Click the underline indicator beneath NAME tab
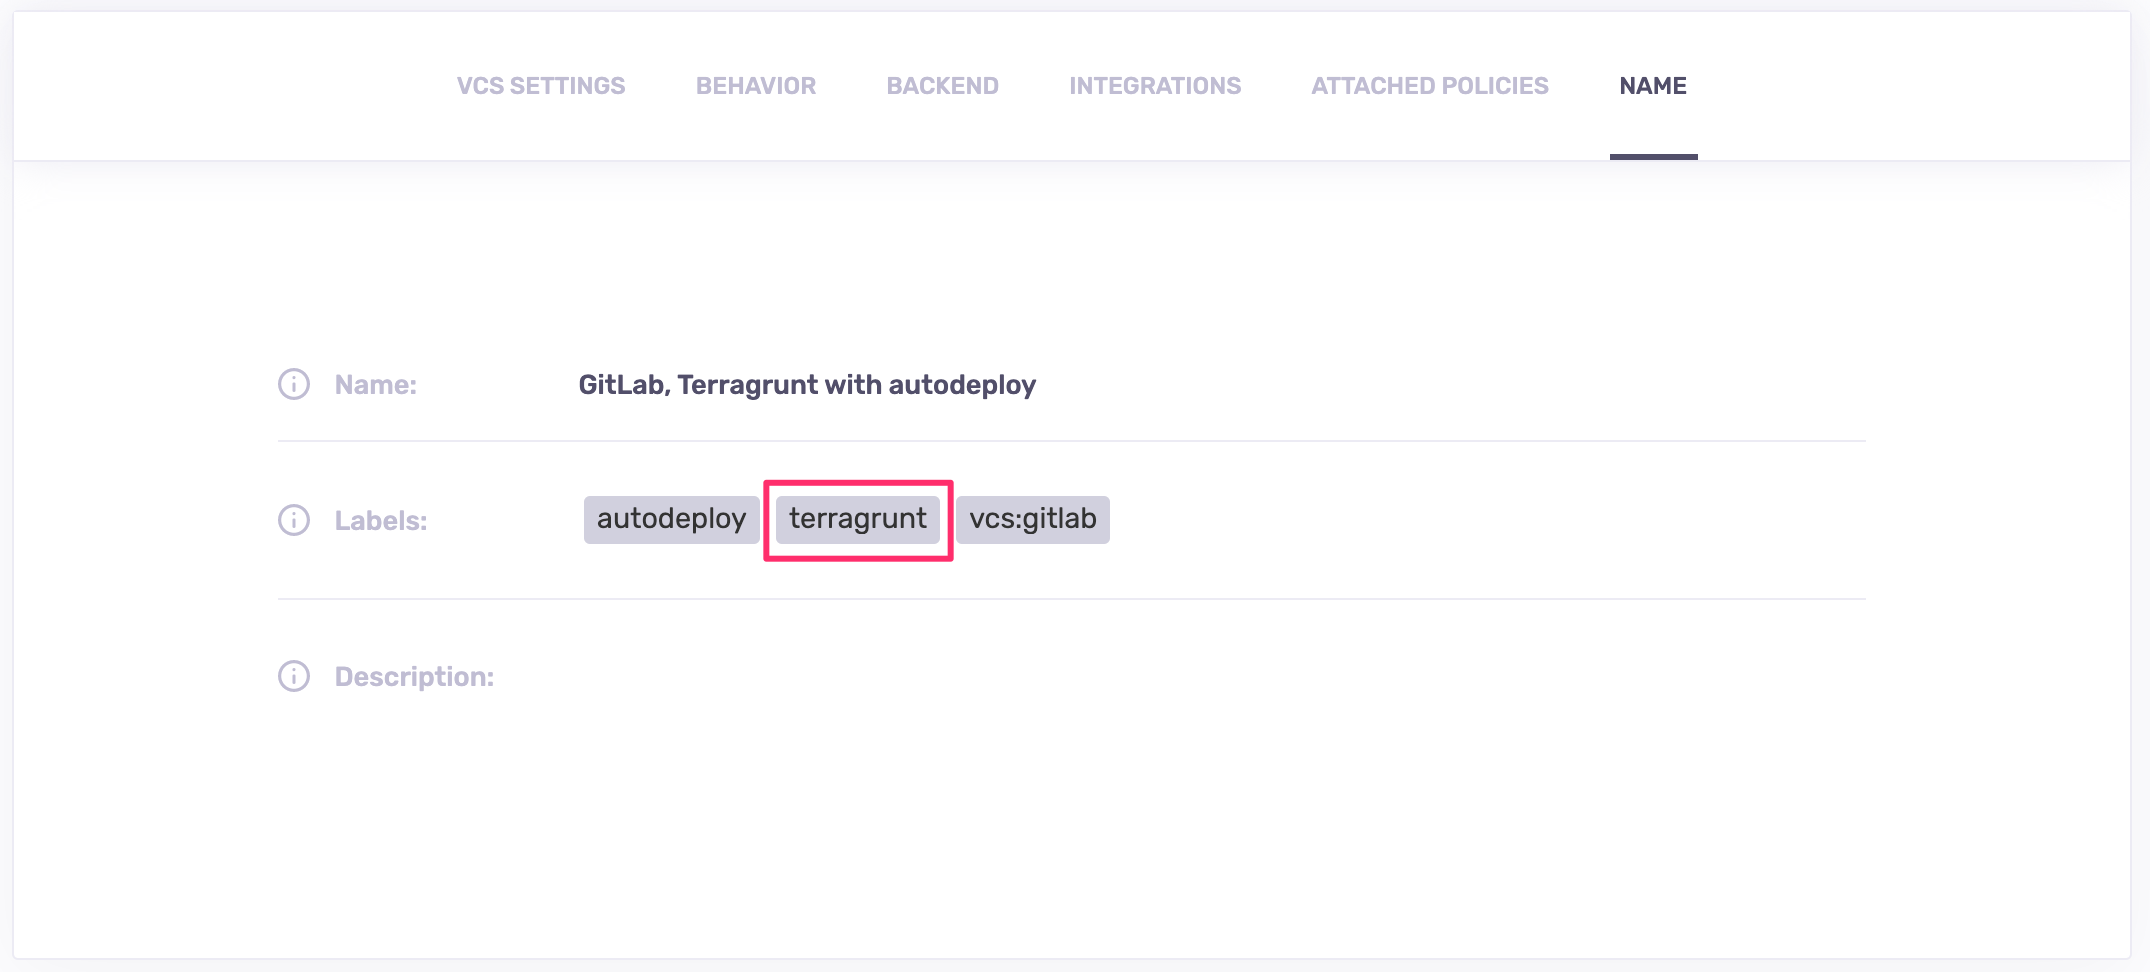Image resolution: width=2150 pixels, height=972 pixels. [1653, 157]
